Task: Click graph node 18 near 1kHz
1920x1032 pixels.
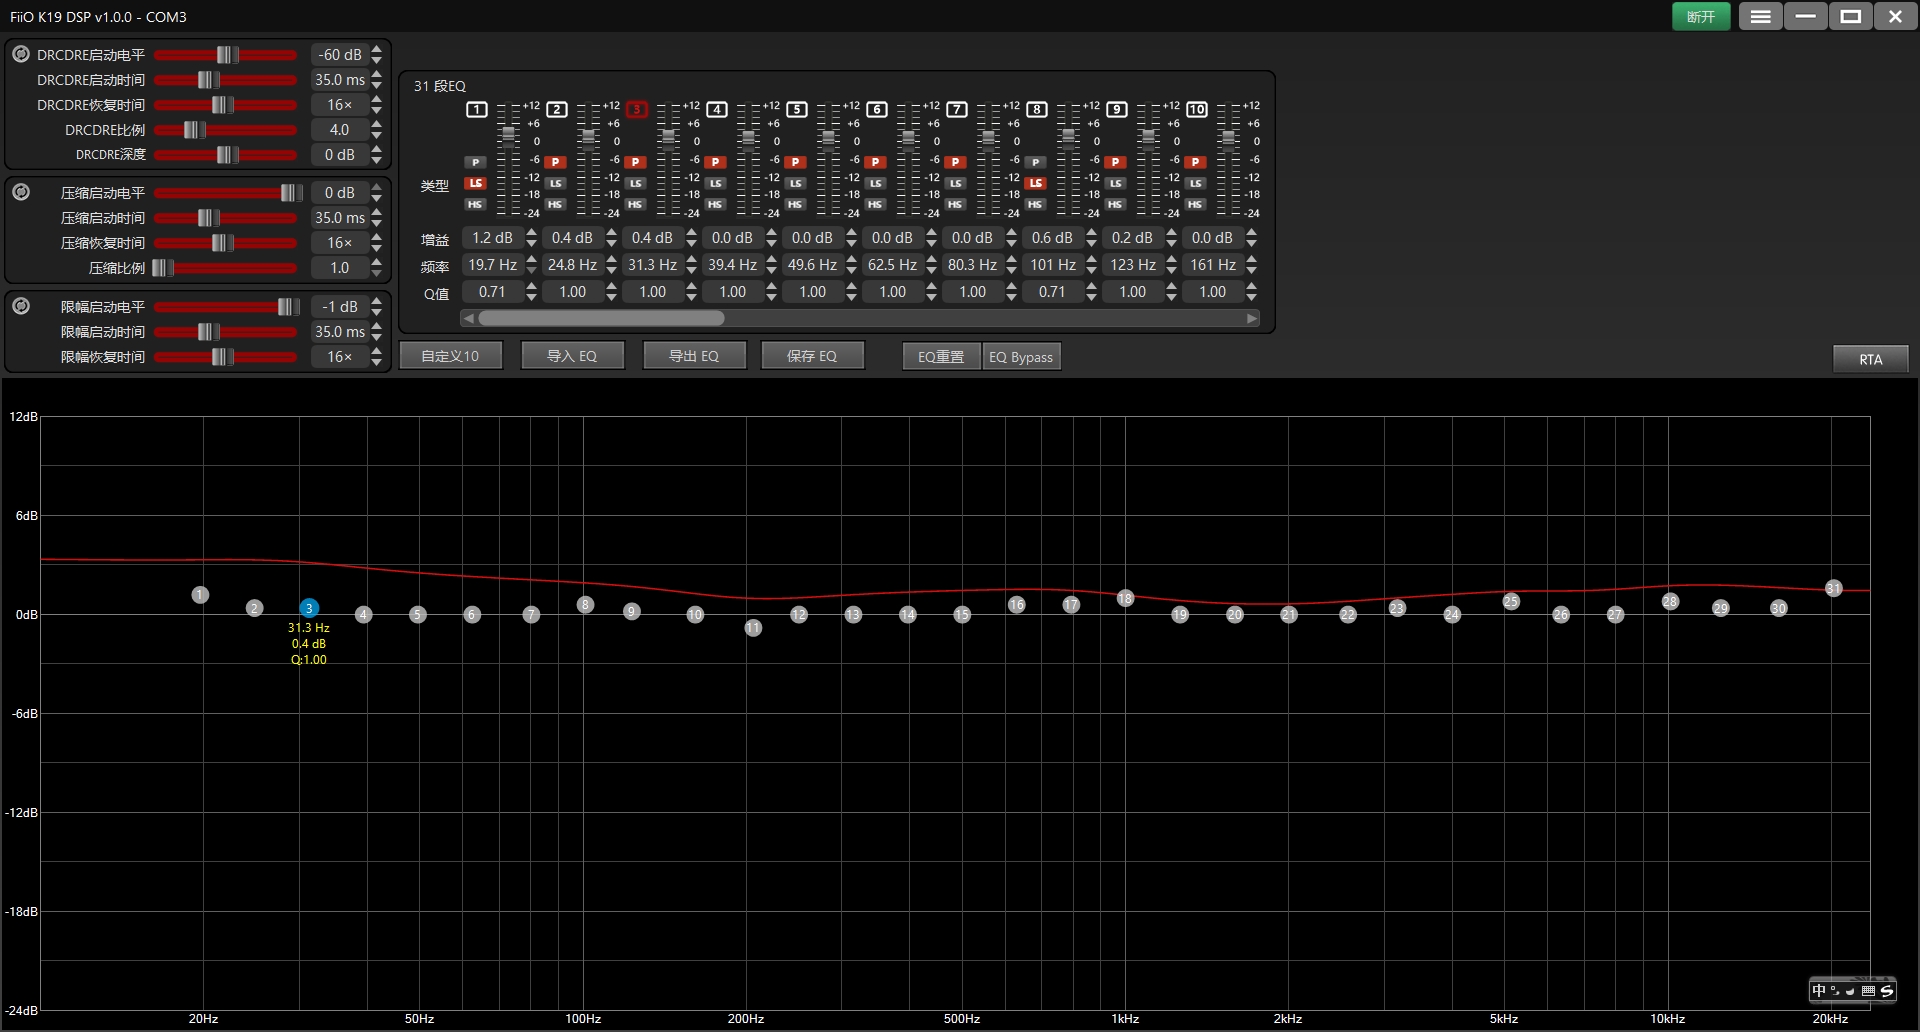Action: (x=1125, y=598)
